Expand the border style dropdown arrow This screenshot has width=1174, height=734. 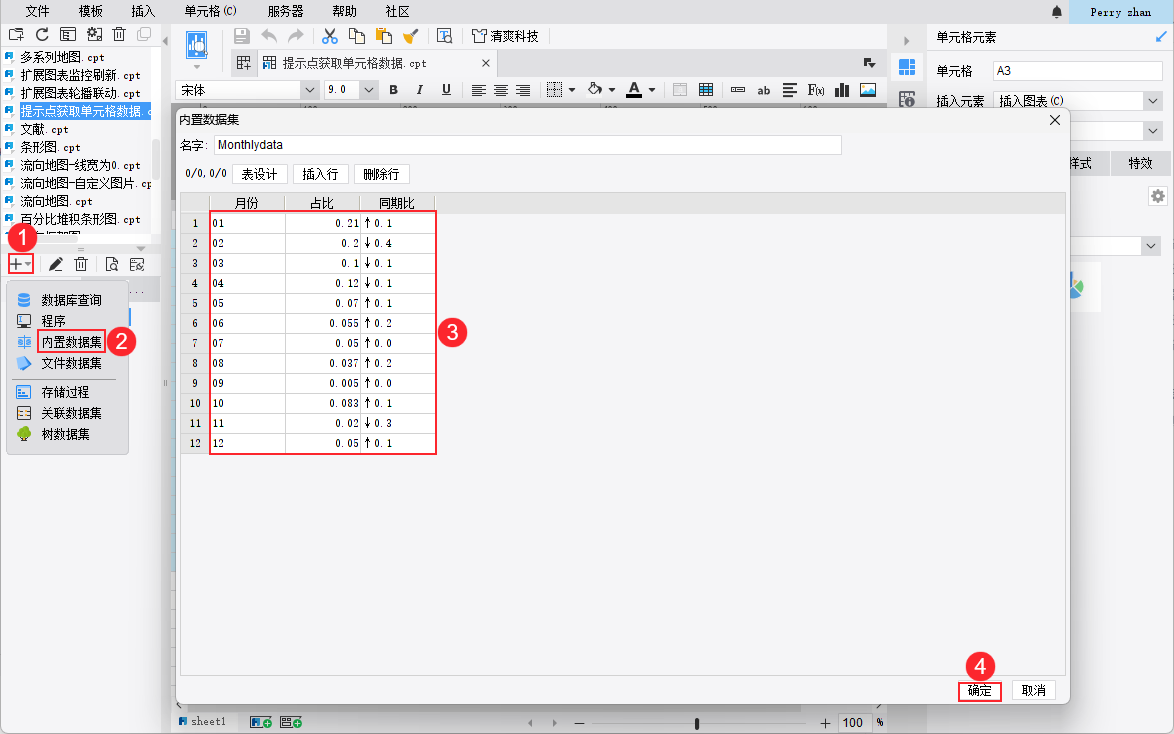[x=572, y=90]
